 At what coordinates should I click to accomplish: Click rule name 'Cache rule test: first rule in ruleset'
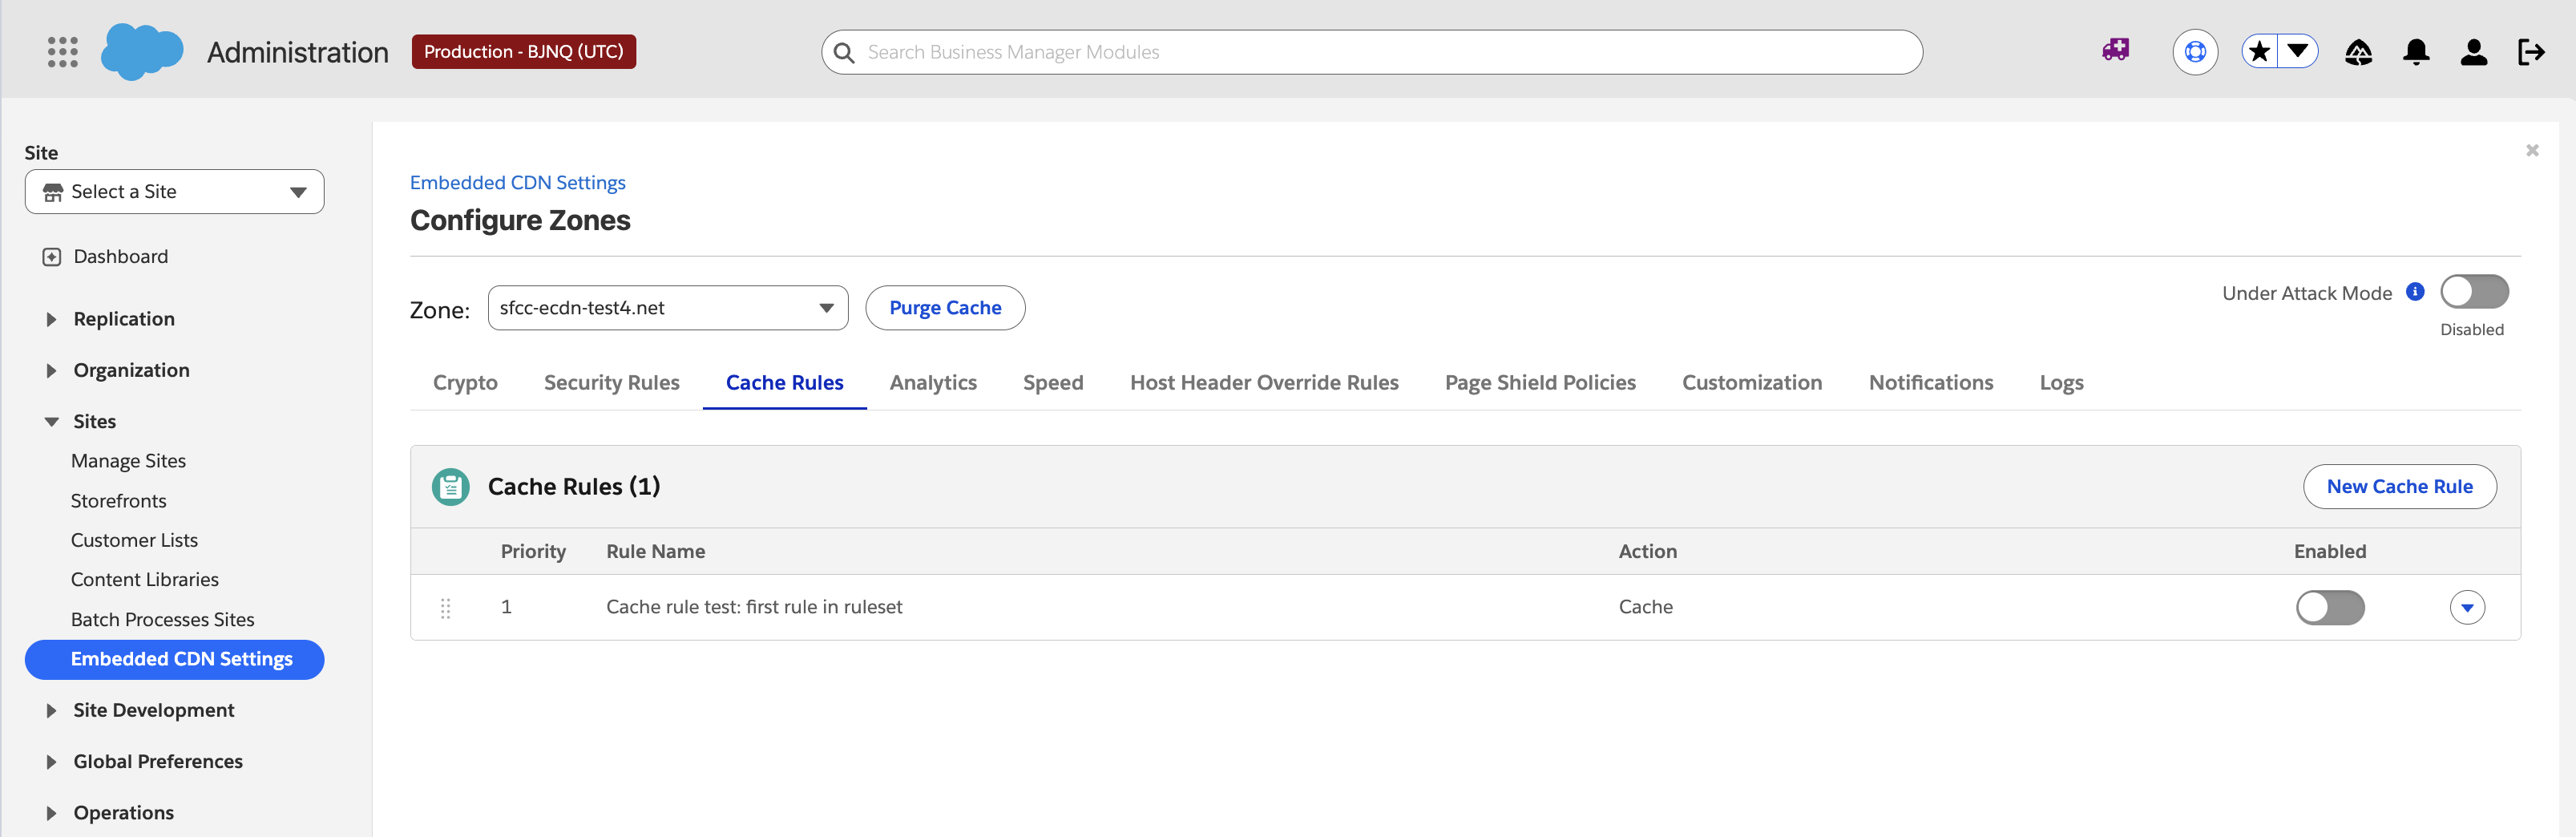point(754,607)
